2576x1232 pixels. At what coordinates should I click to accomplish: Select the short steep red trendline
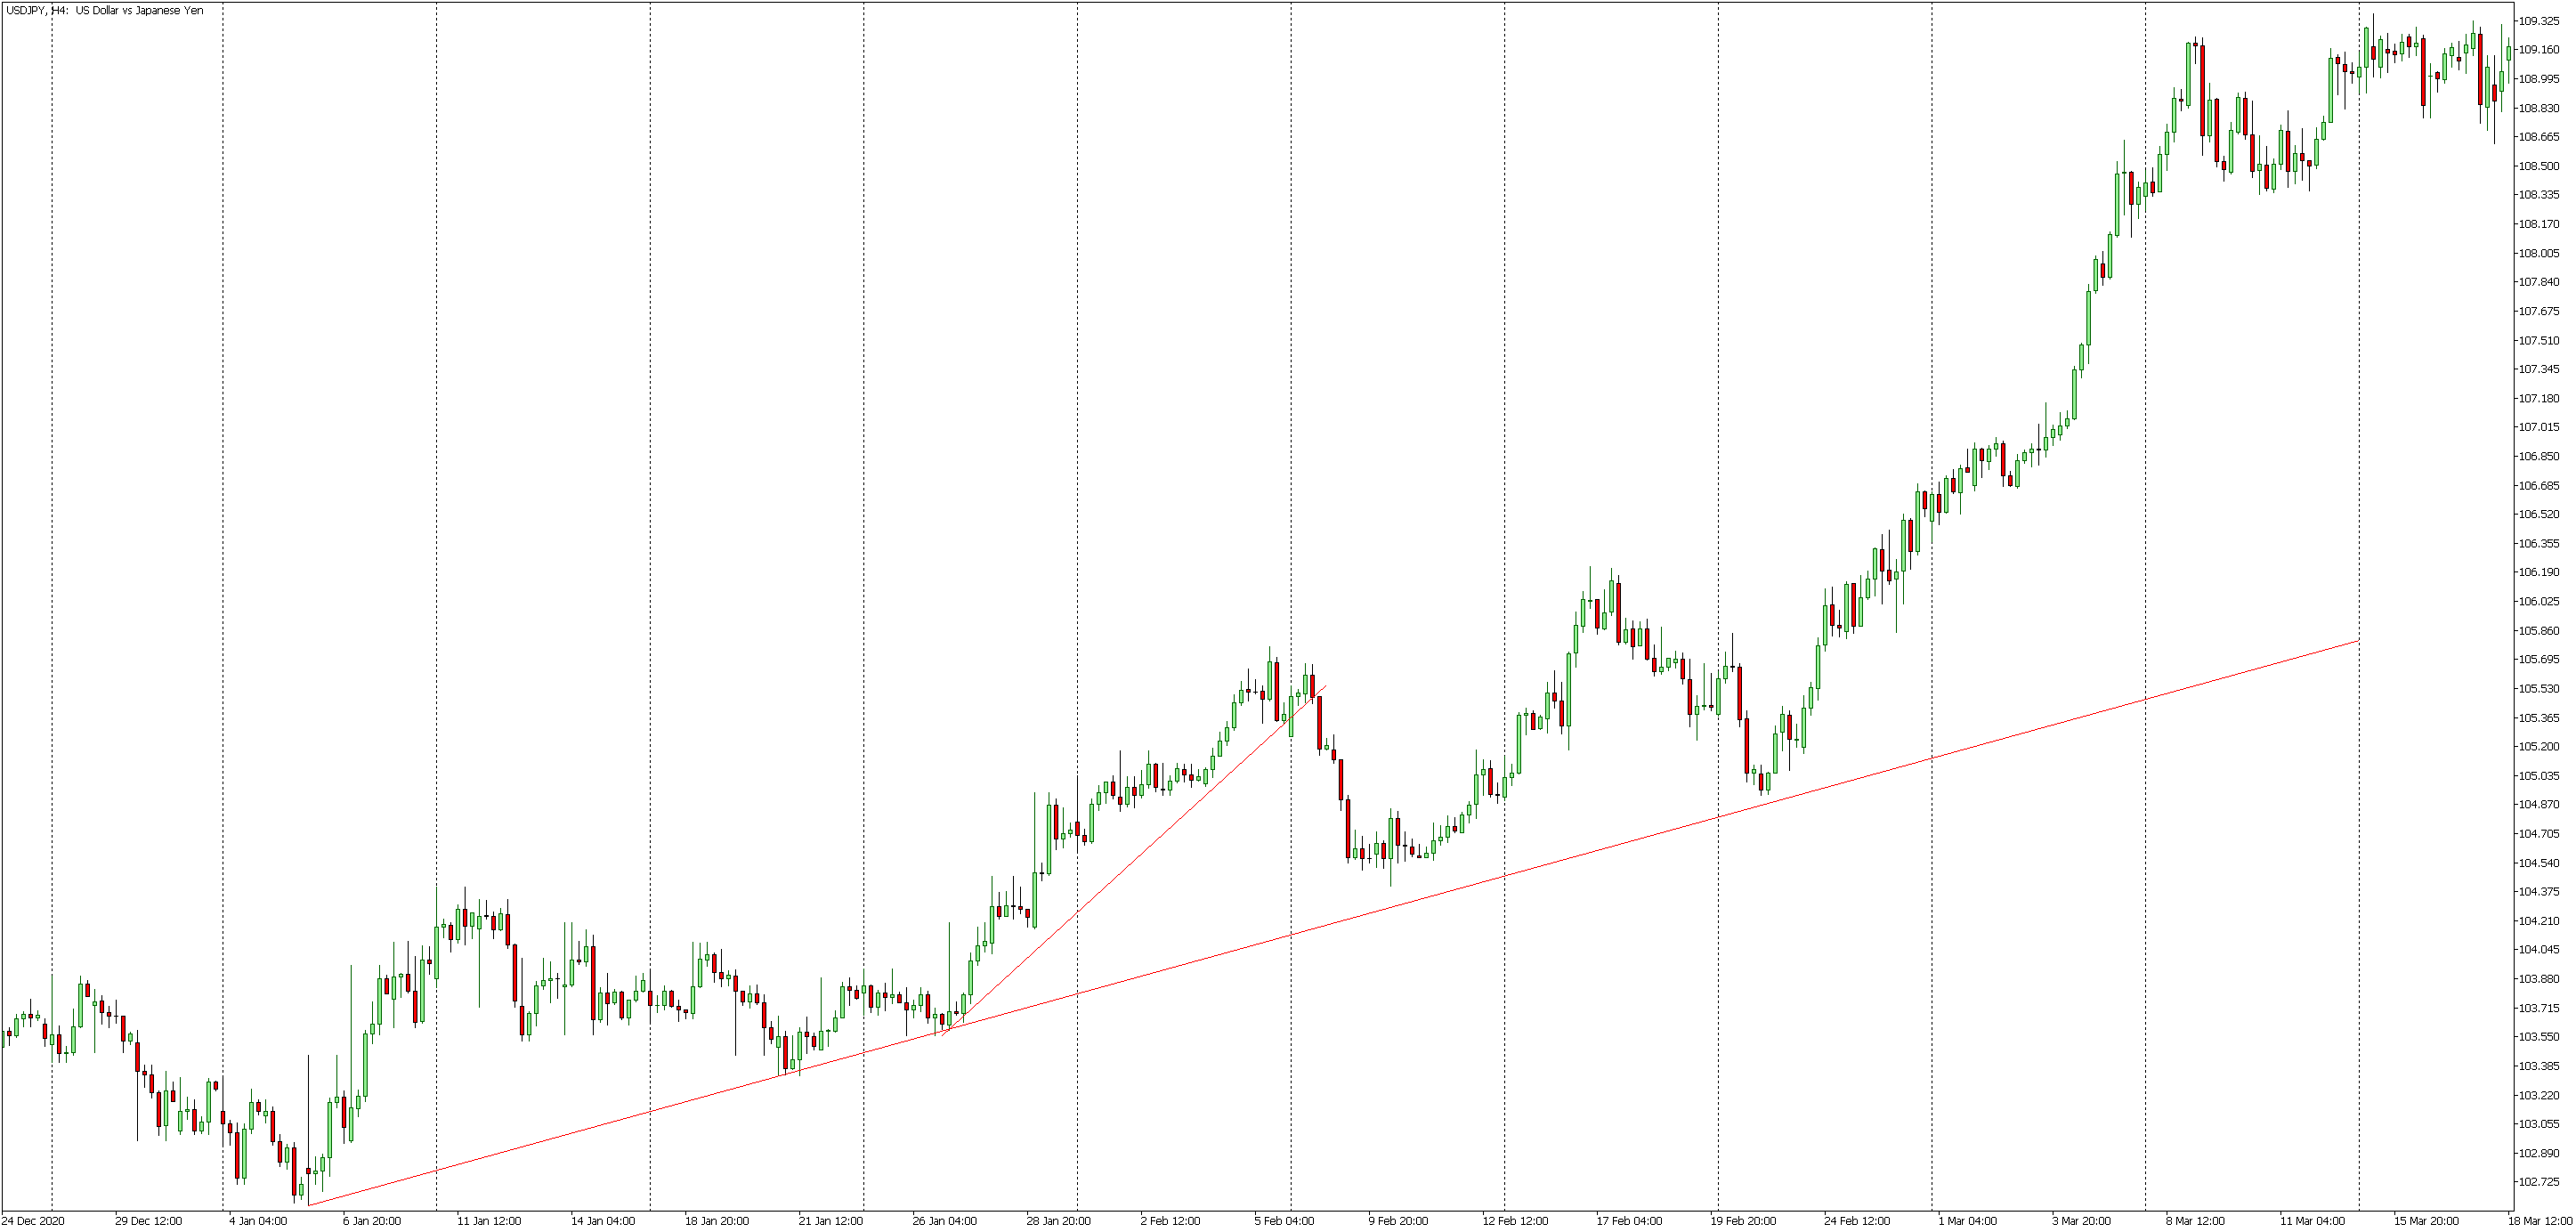click(1134, 860)
